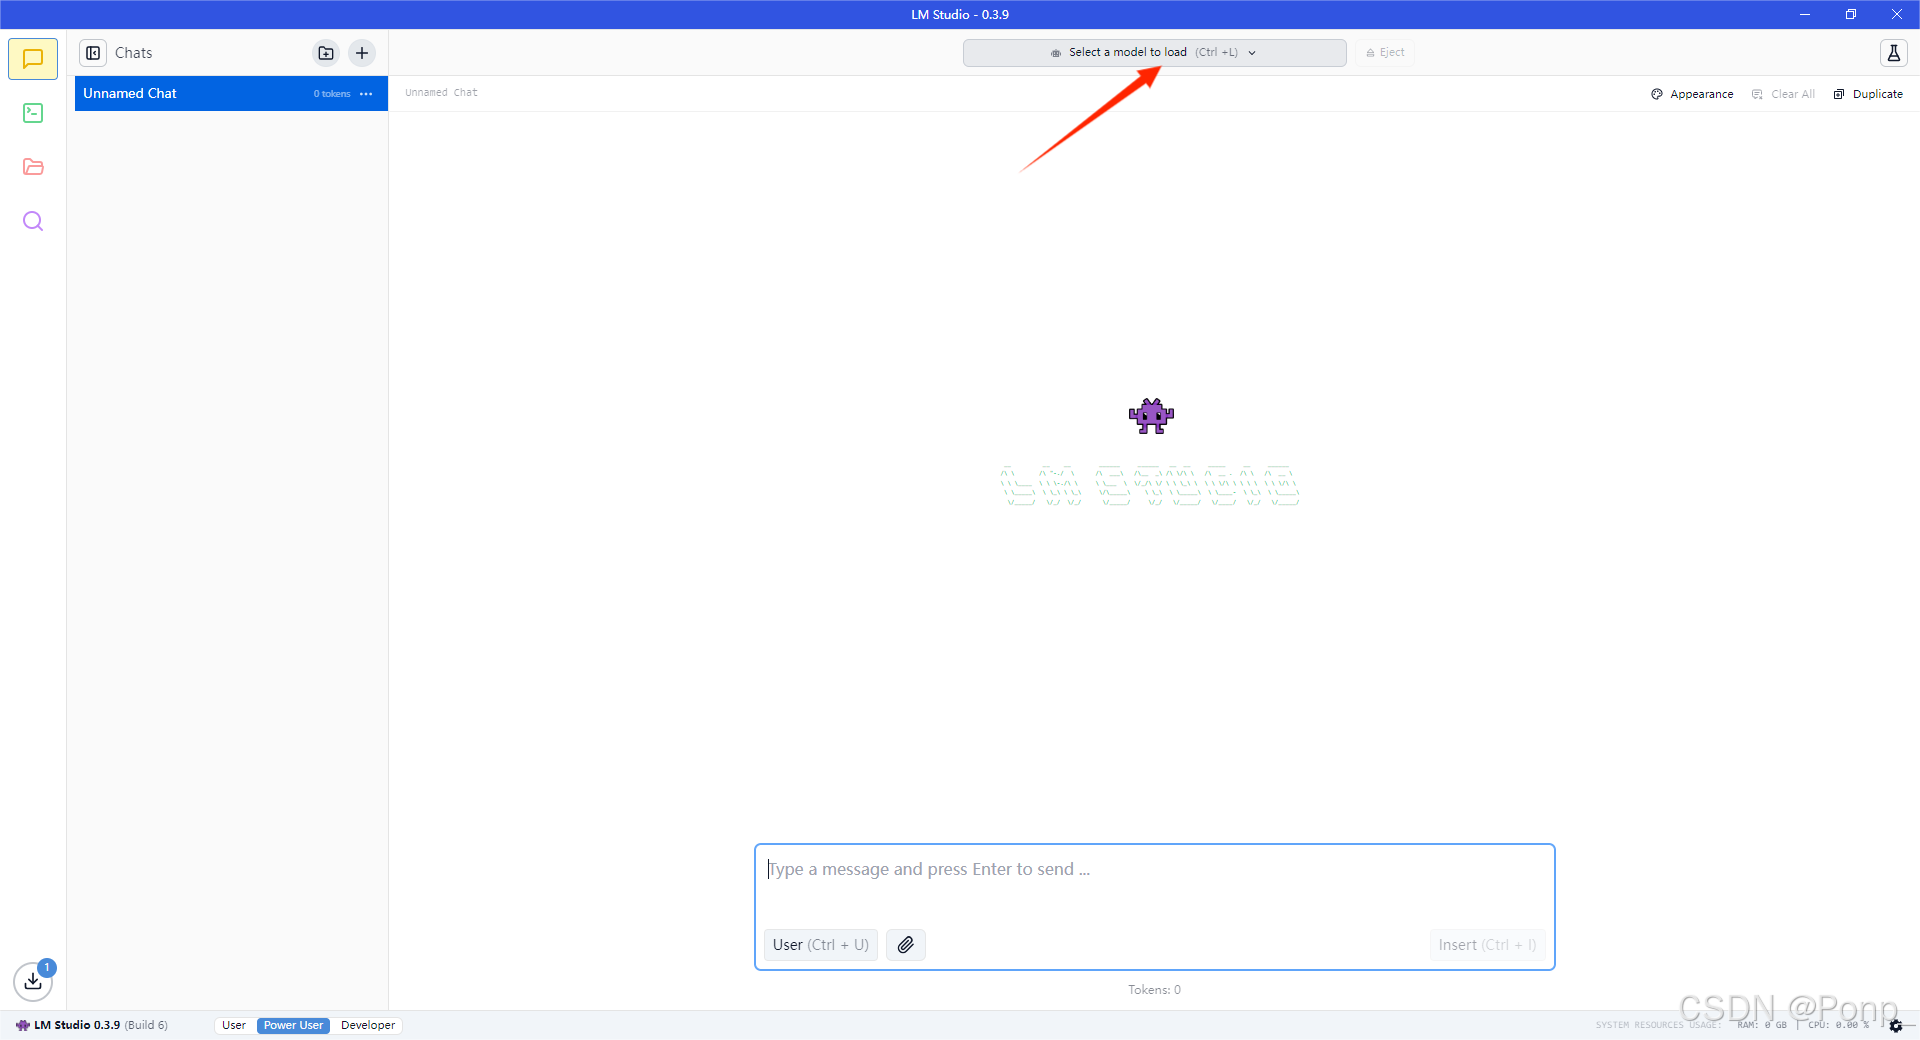Click the RAM usage status entry

click(x=1762, y=1025)
